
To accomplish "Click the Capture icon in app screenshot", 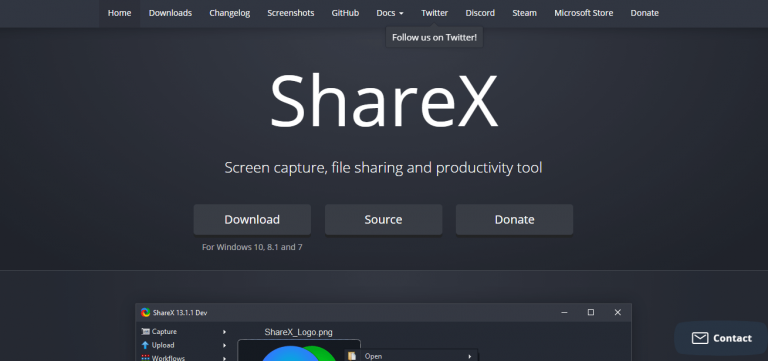I will (145, 332).
